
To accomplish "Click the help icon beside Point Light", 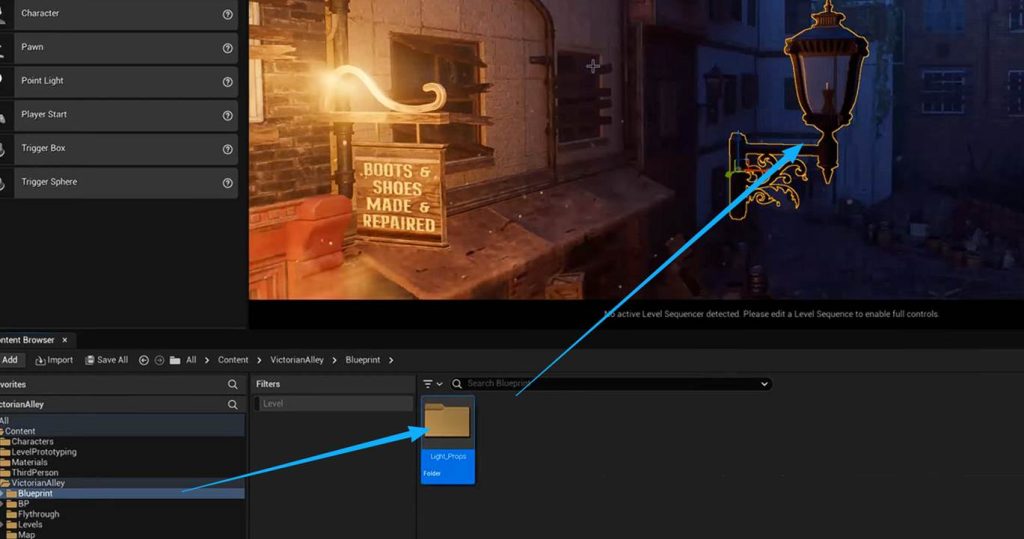I will 227,81.
